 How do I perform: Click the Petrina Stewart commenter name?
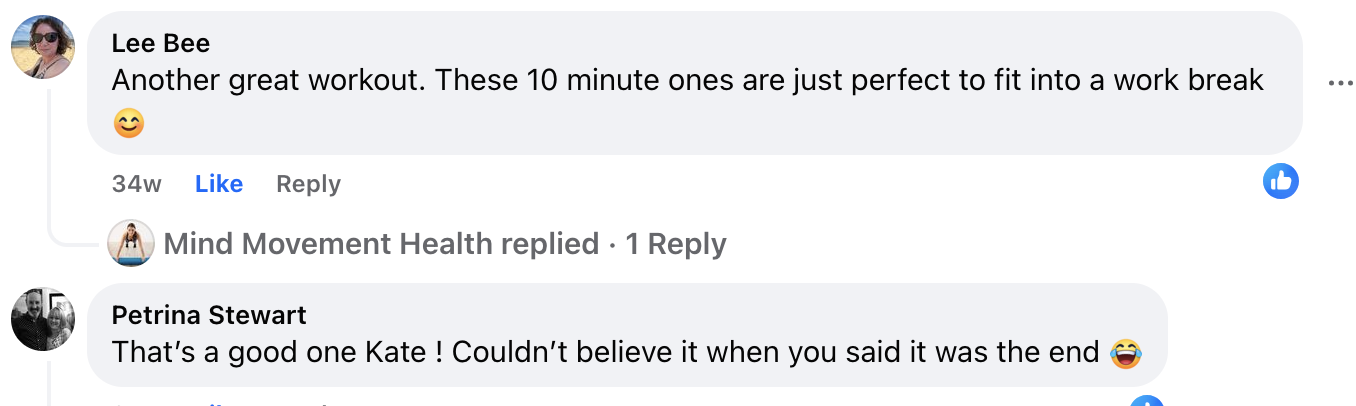click(209, 316)
